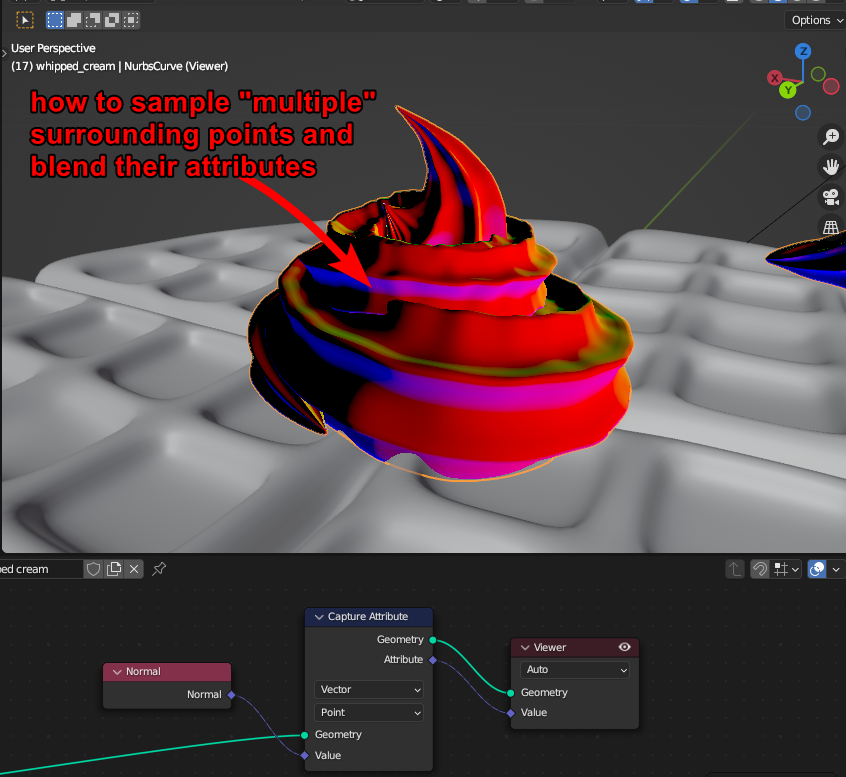Click Viewer node Value input socket
Screen dimensions: 846x777
pos(511,713)
